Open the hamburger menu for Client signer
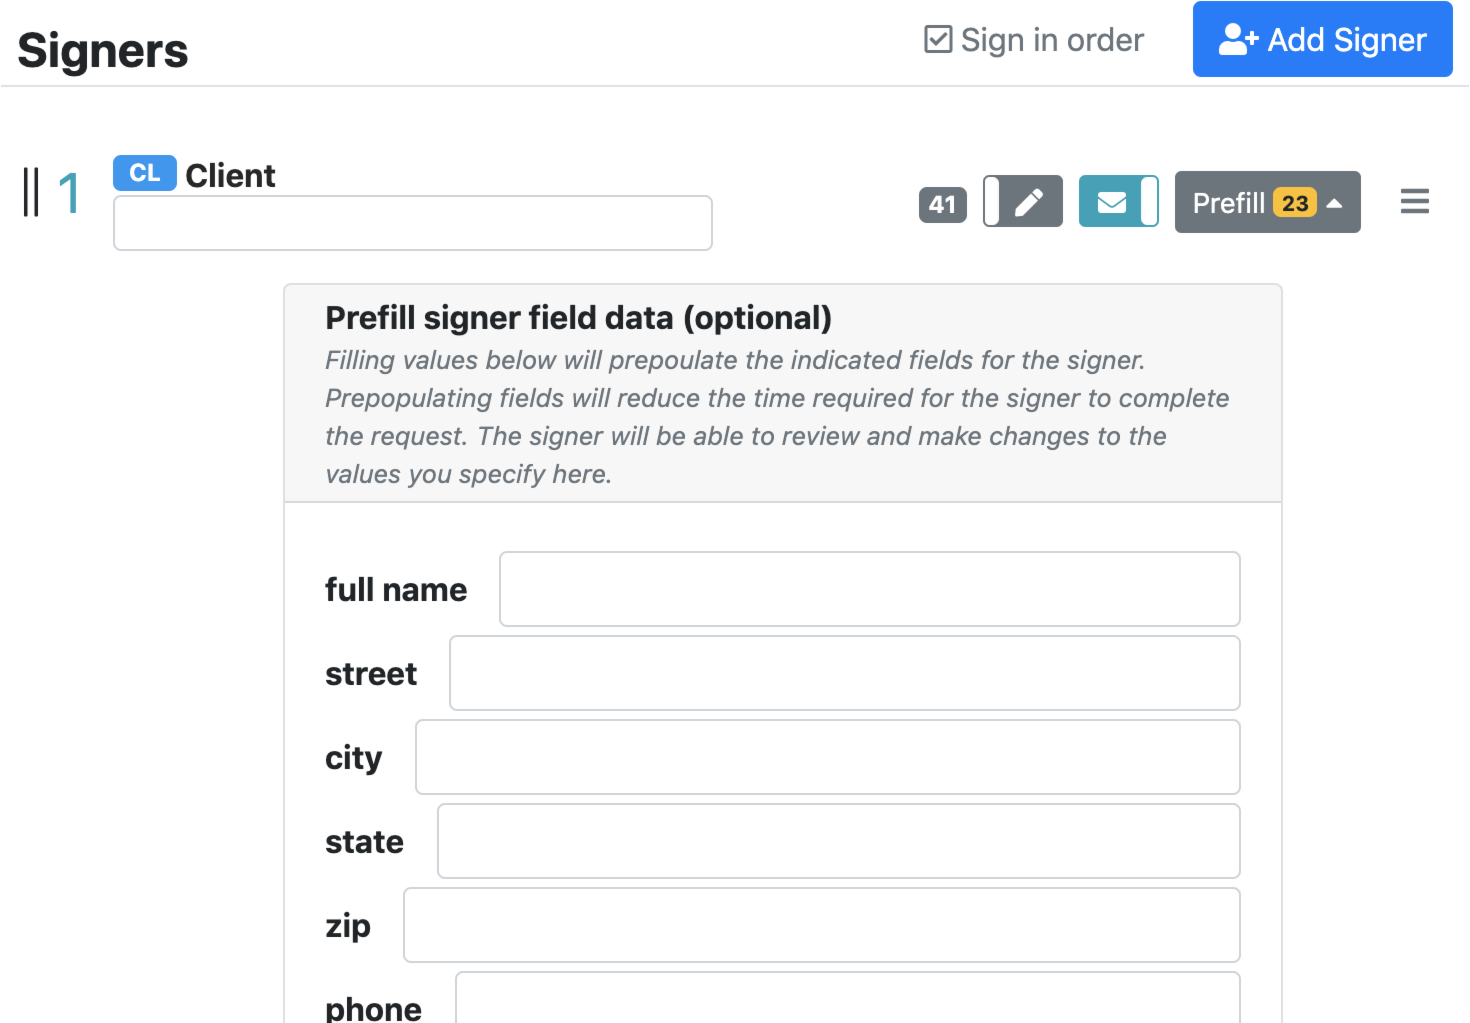The image size is (1470, 1023). (x=1414, y=202)
